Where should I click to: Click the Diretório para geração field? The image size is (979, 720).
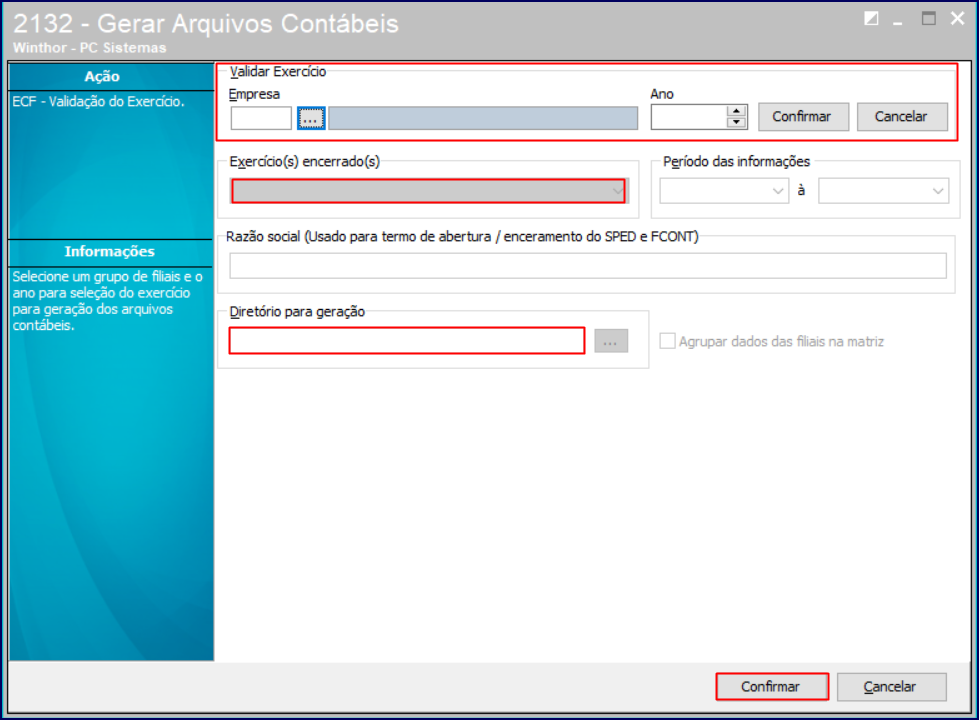click(407, 341)
